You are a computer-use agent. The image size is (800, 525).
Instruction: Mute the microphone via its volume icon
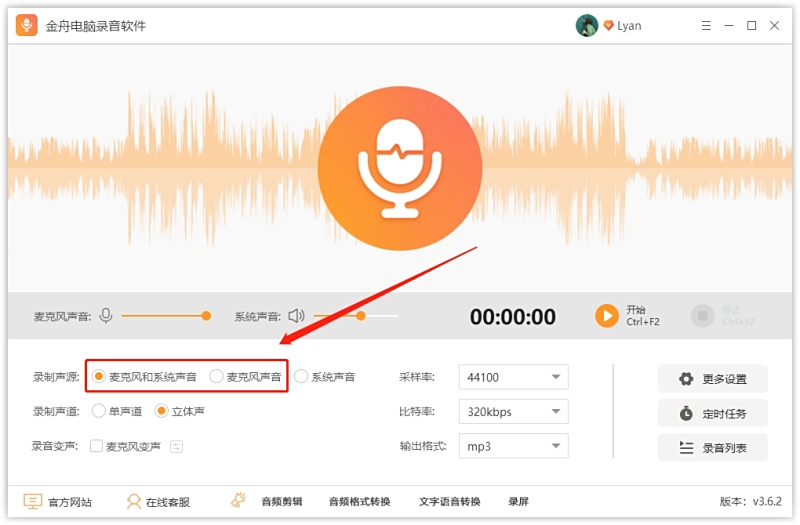(x=106, y=316)
